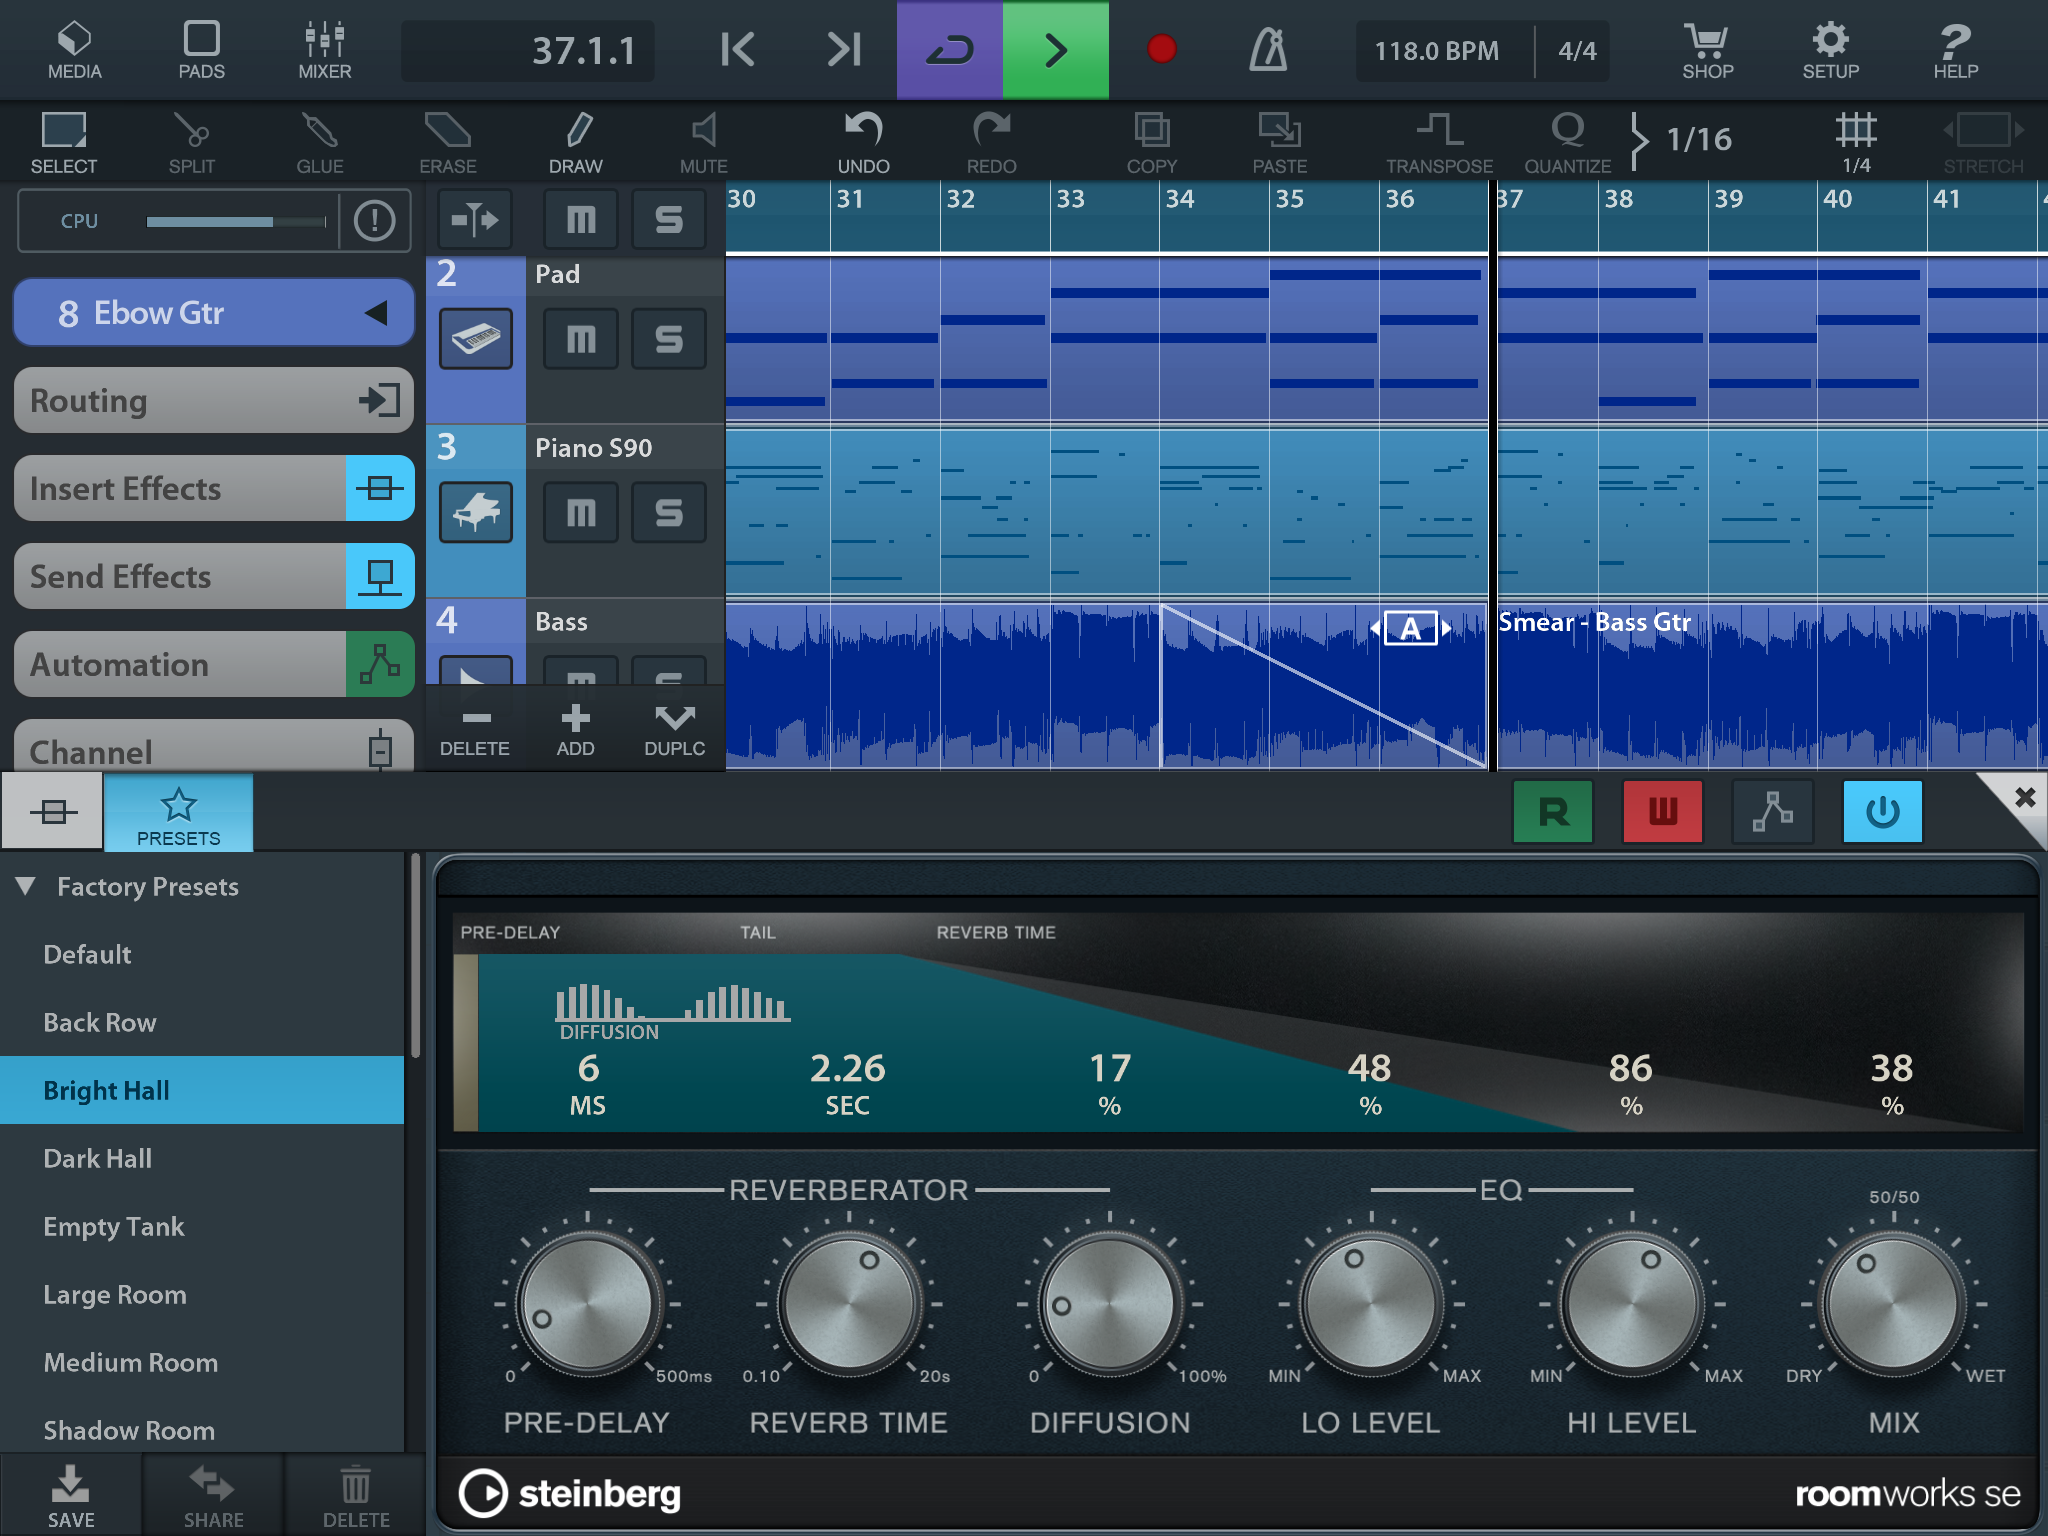
Task: Click the Reverb Time knob
Action: (x=849, y=1304)
